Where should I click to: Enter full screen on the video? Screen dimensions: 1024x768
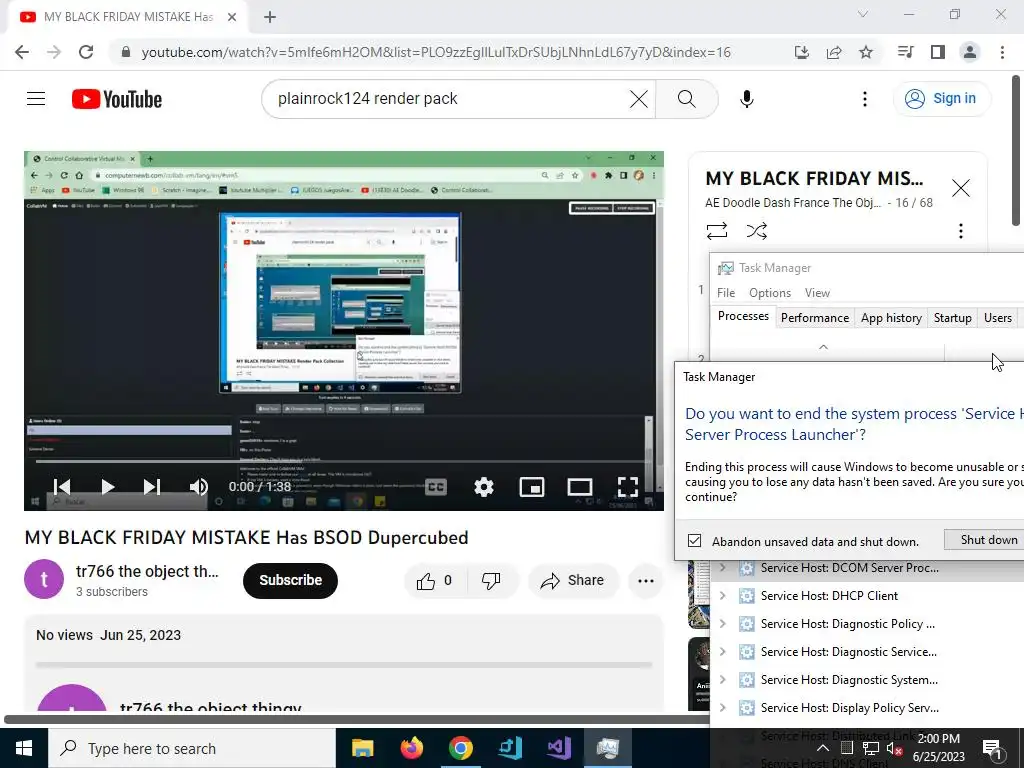[x=628, y=487]
